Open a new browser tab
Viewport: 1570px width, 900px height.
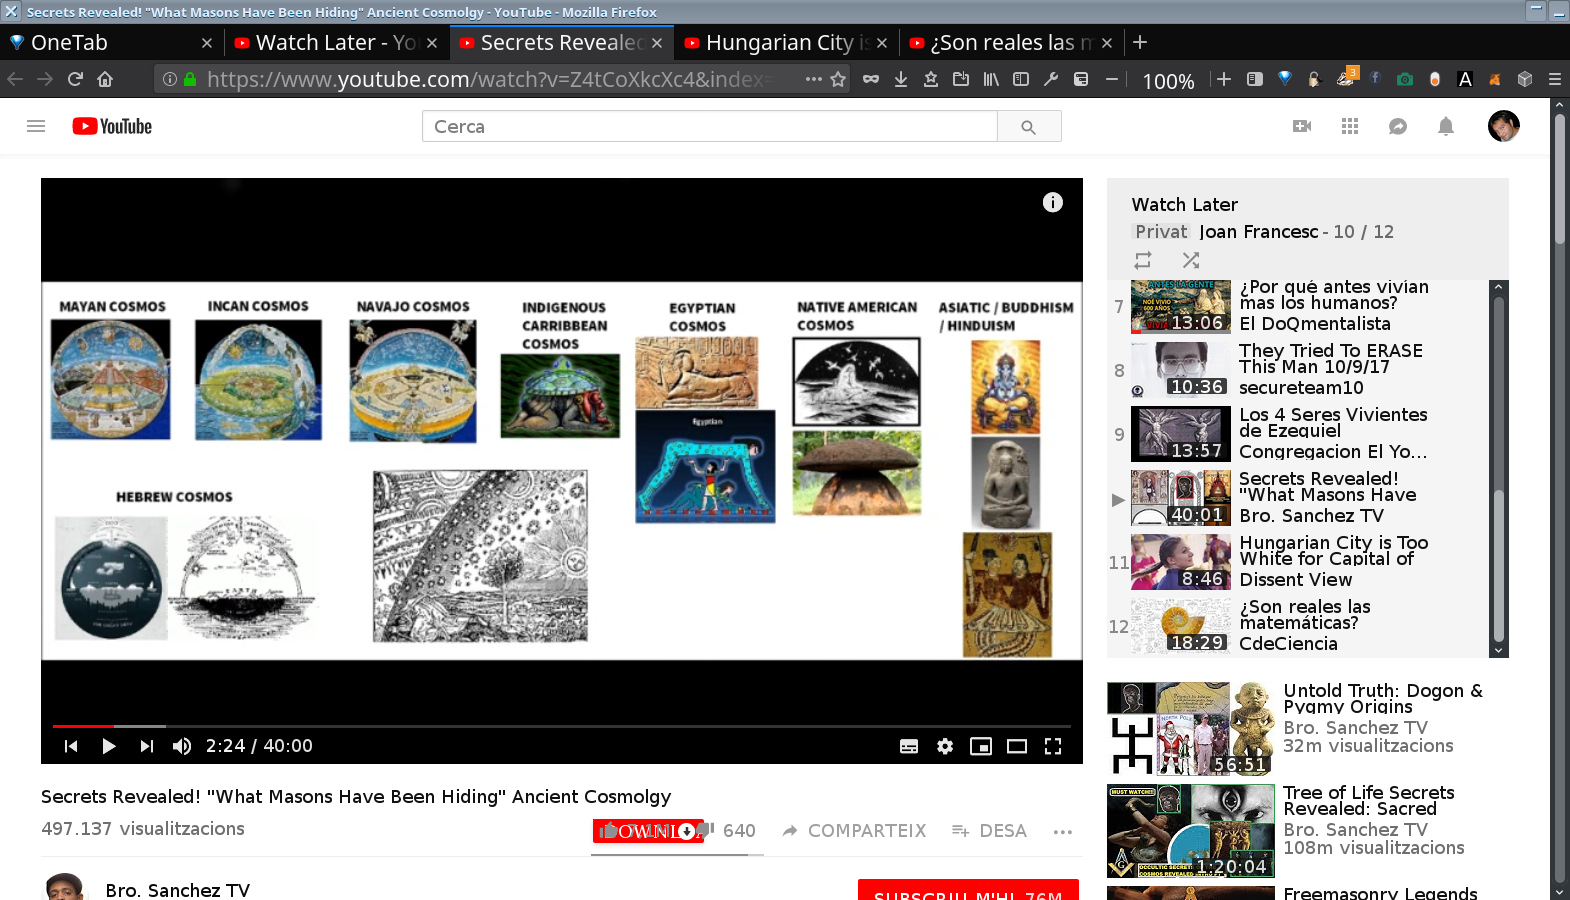[1140, 42]
